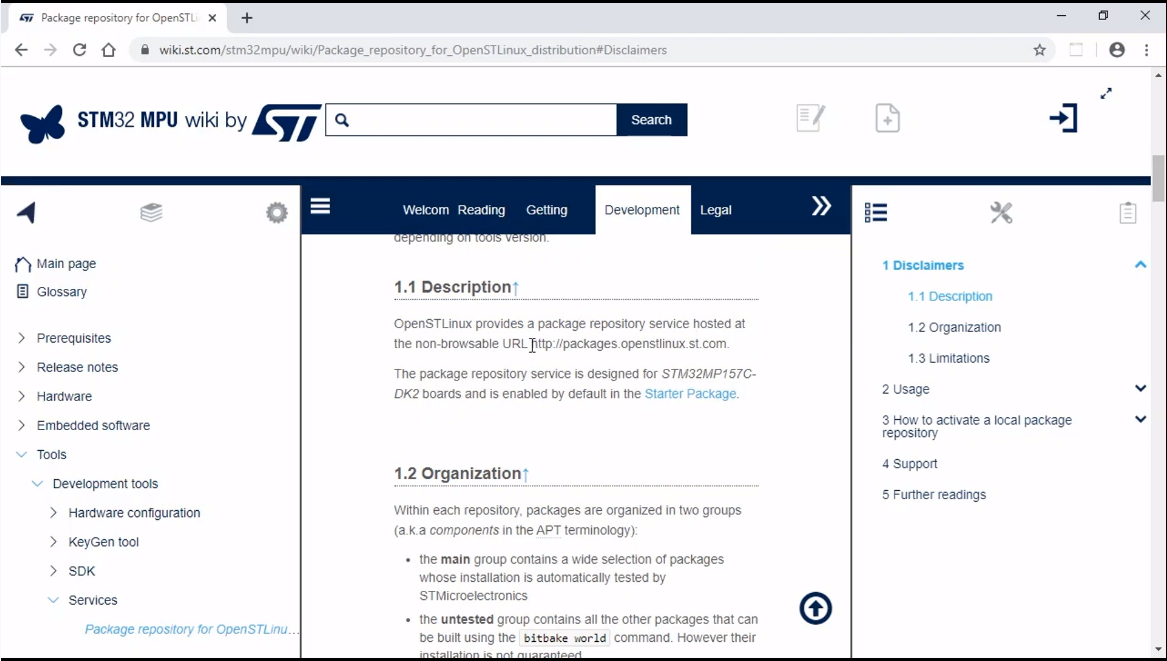Click the Glossary document icon

[22, 292]
